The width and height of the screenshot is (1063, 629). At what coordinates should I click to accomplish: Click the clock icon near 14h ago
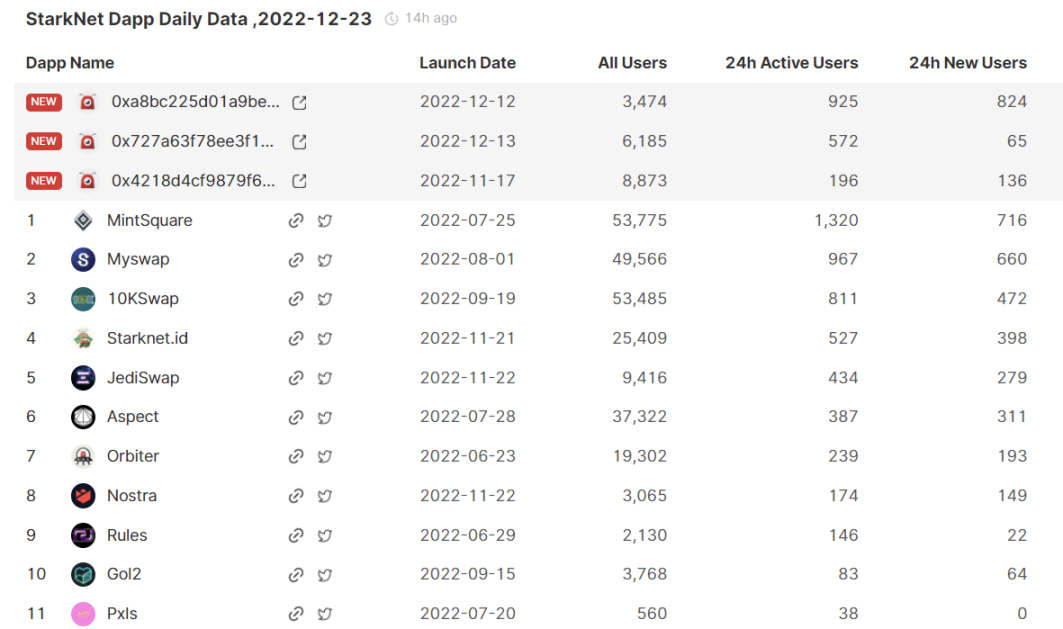(391, 19)
